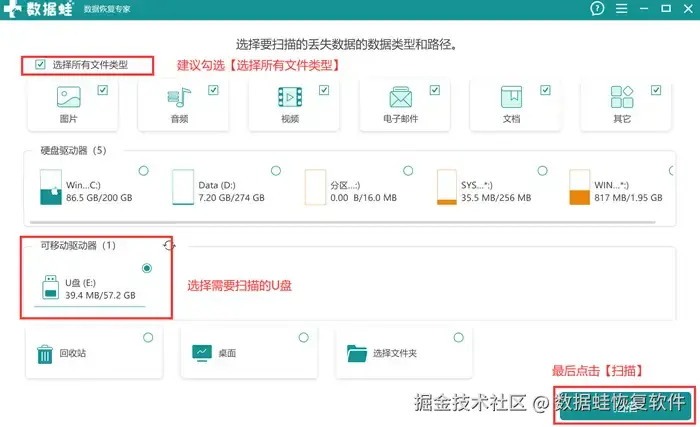The height and width of the screenshot is (427, 700).
Task: Select the 分区 16.0 MB radio button
Action: coord(408,171)
